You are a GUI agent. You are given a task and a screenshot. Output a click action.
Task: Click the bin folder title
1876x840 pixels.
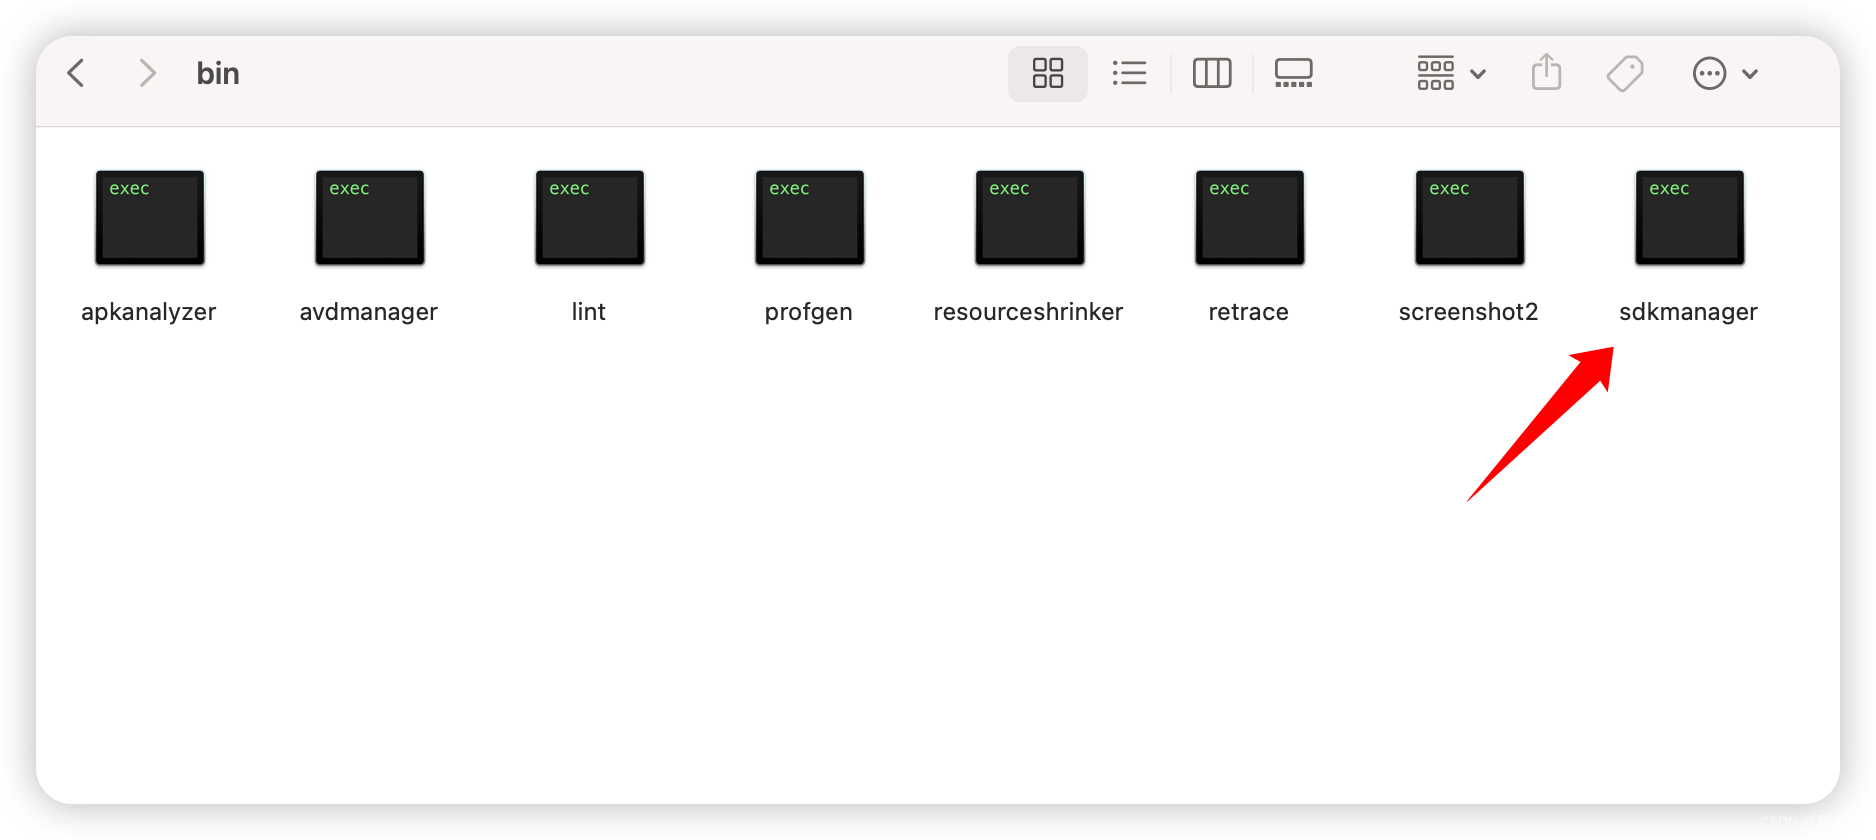click(x=218, y=73)
